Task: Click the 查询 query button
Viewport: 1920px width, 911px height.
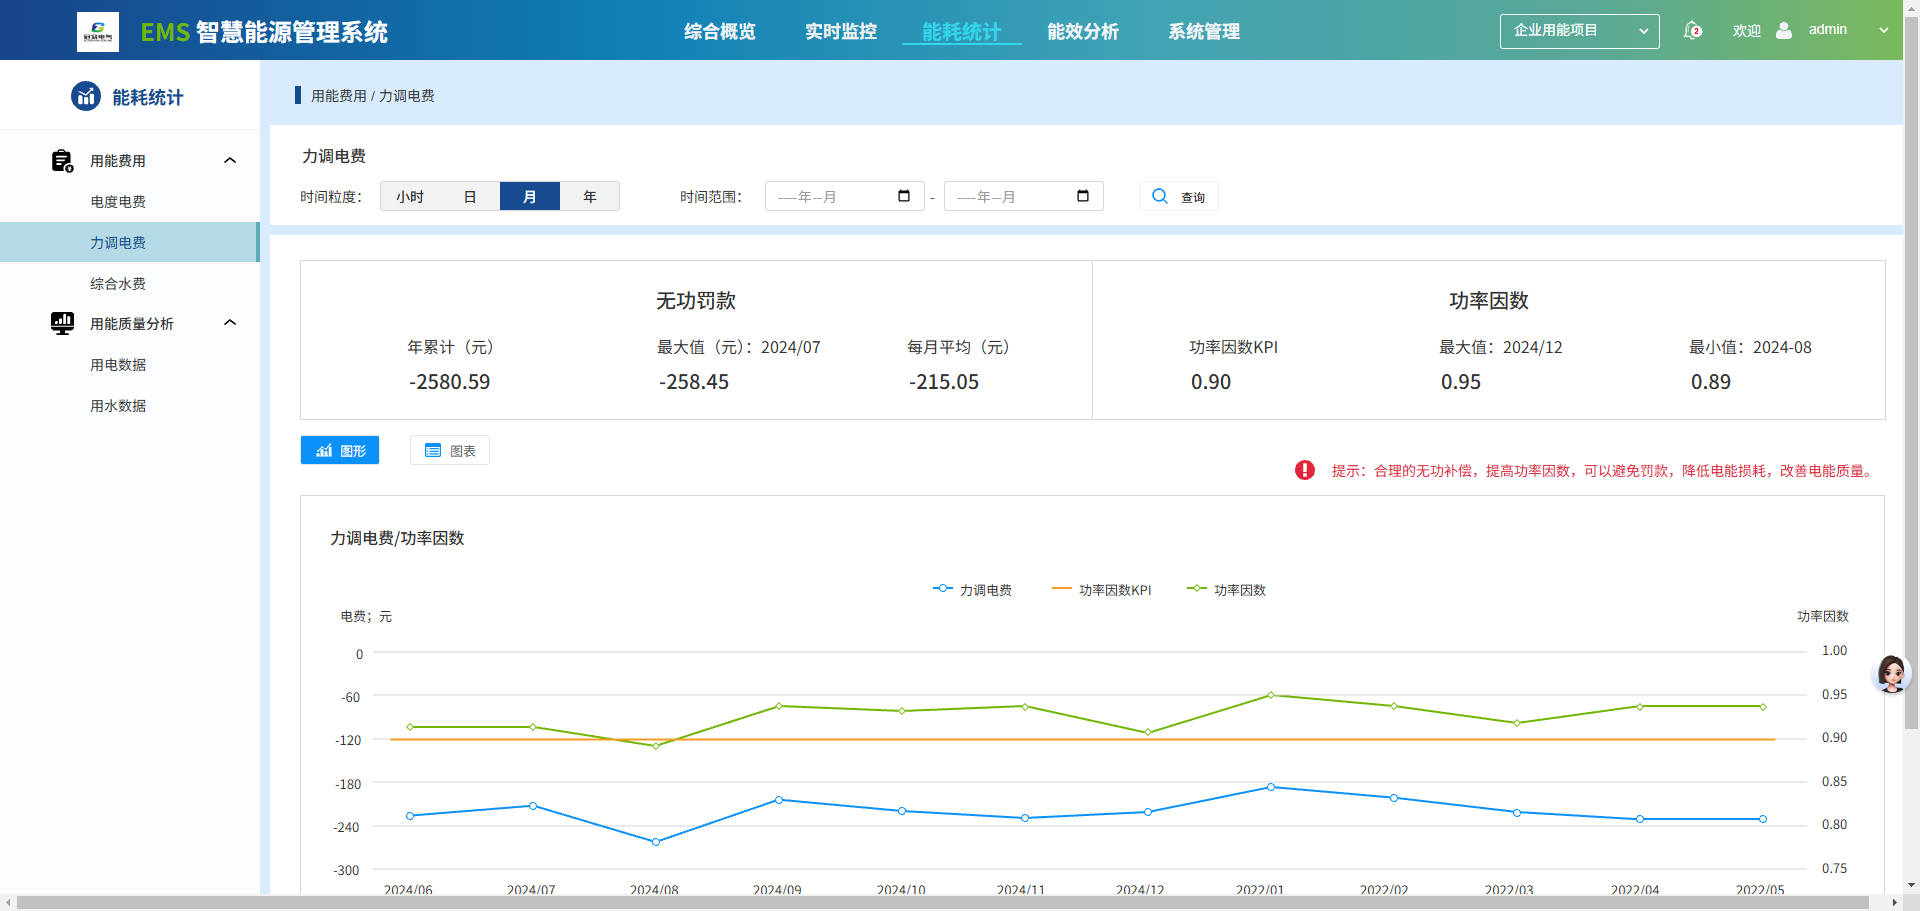Action: pyautogui.click(x=1179, y=196)
